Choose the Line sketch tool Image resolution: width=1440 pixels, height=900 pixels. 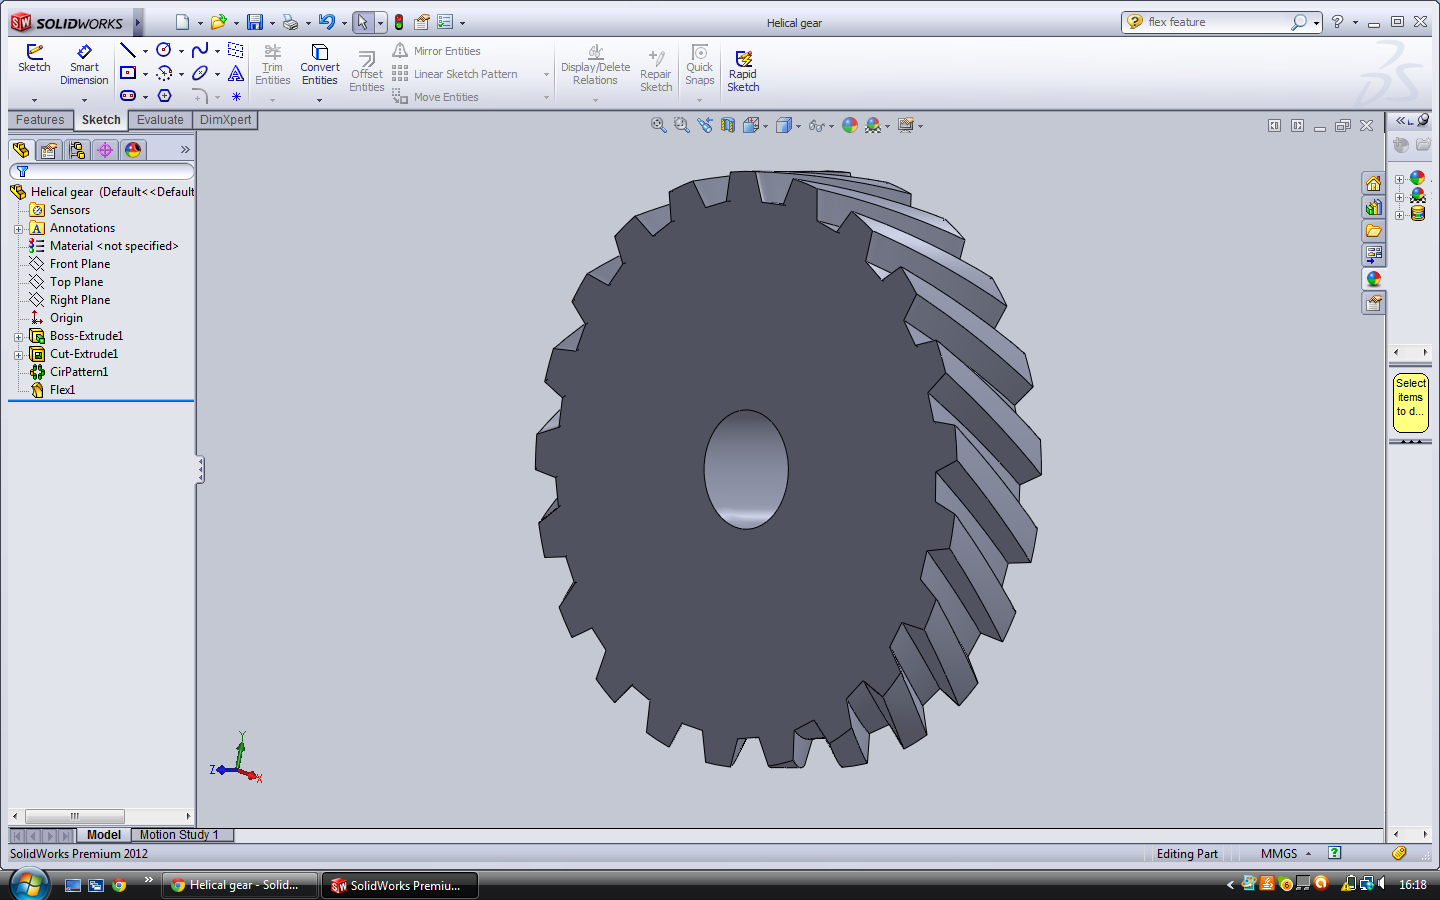(x=127, y=50)
